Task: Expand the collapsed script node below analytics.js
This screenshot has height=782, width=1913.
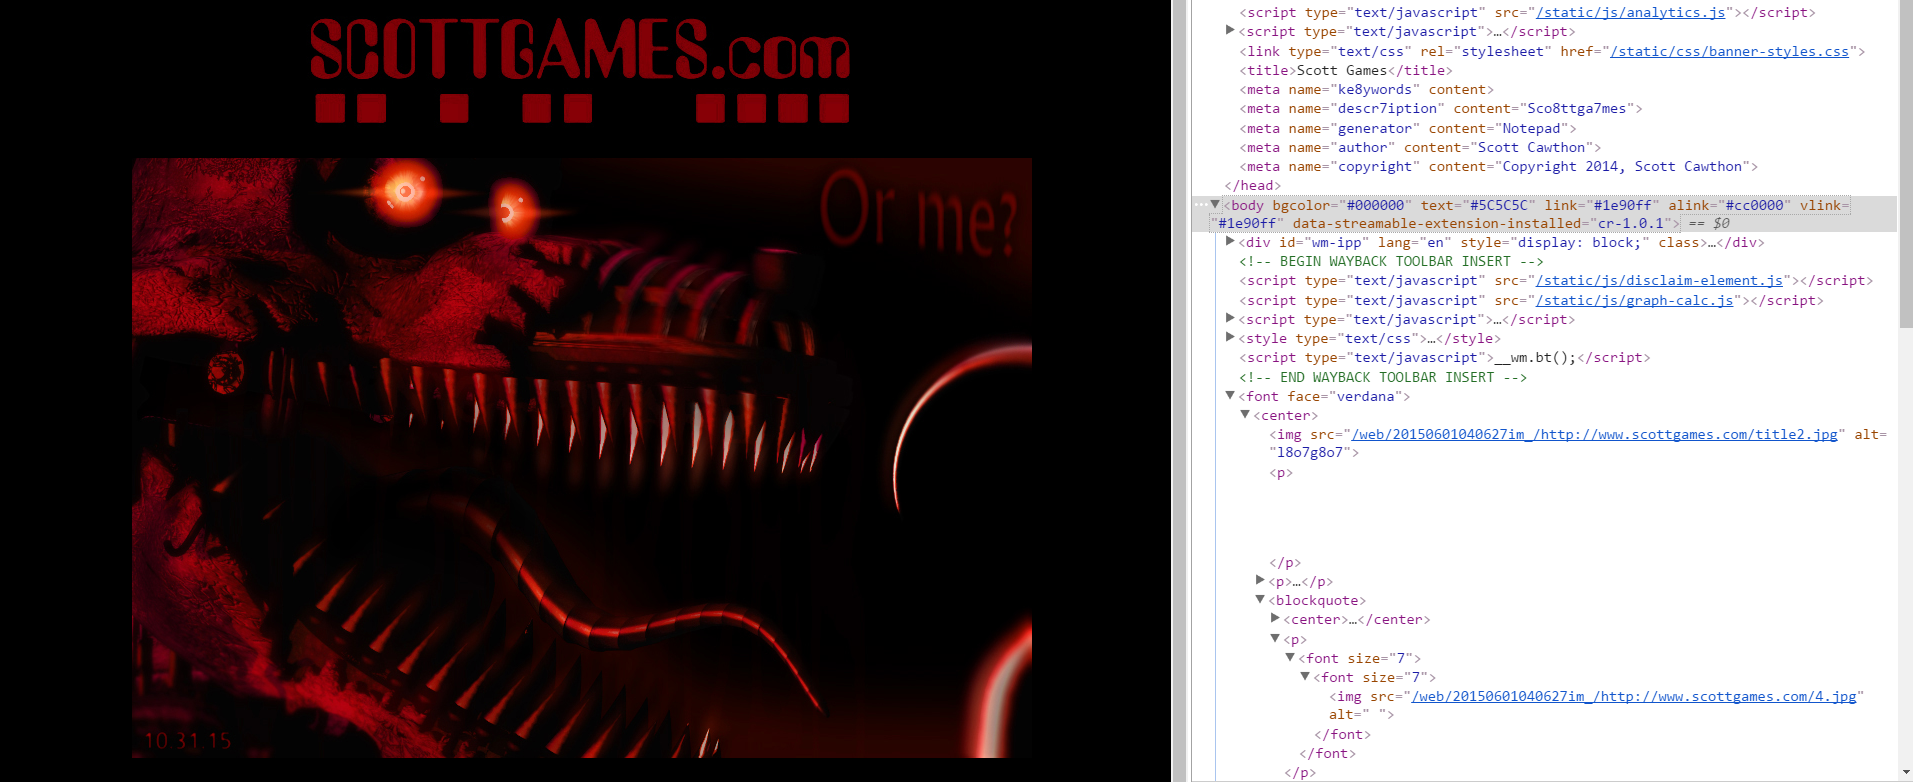Action: click(x=1230, y=31)
